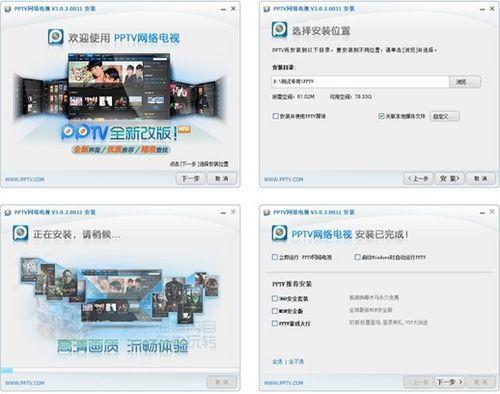
Task: Click 安装目录 label
Action: tap(284, 67)
